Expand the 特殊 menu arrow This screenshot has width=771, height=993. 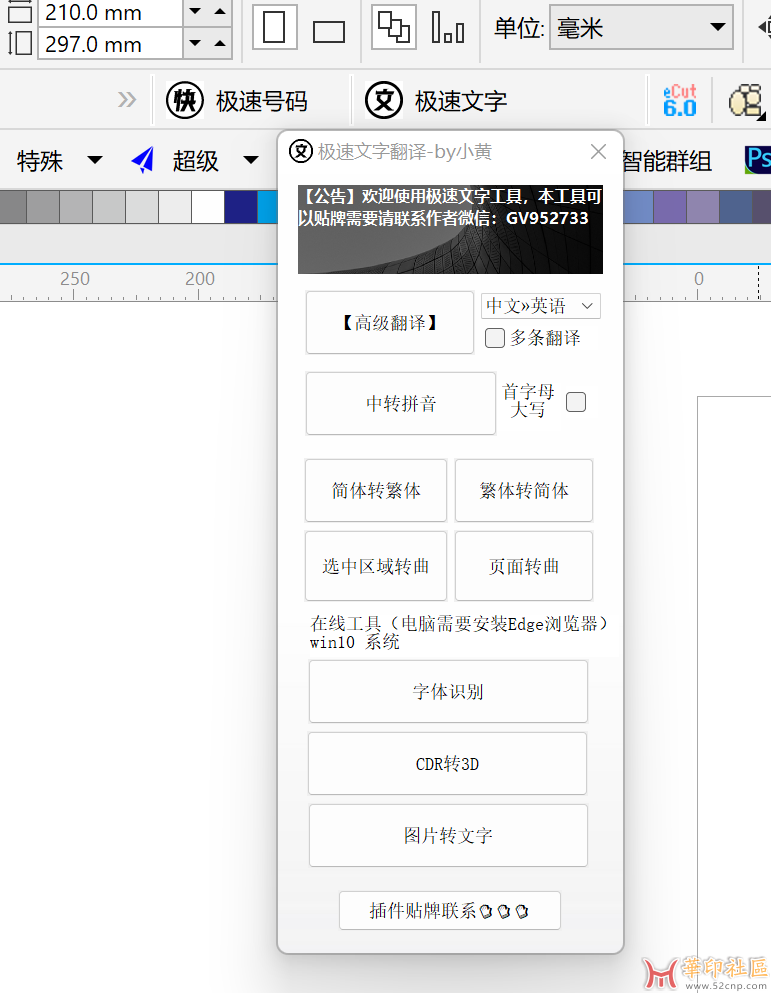click(95, 160)
